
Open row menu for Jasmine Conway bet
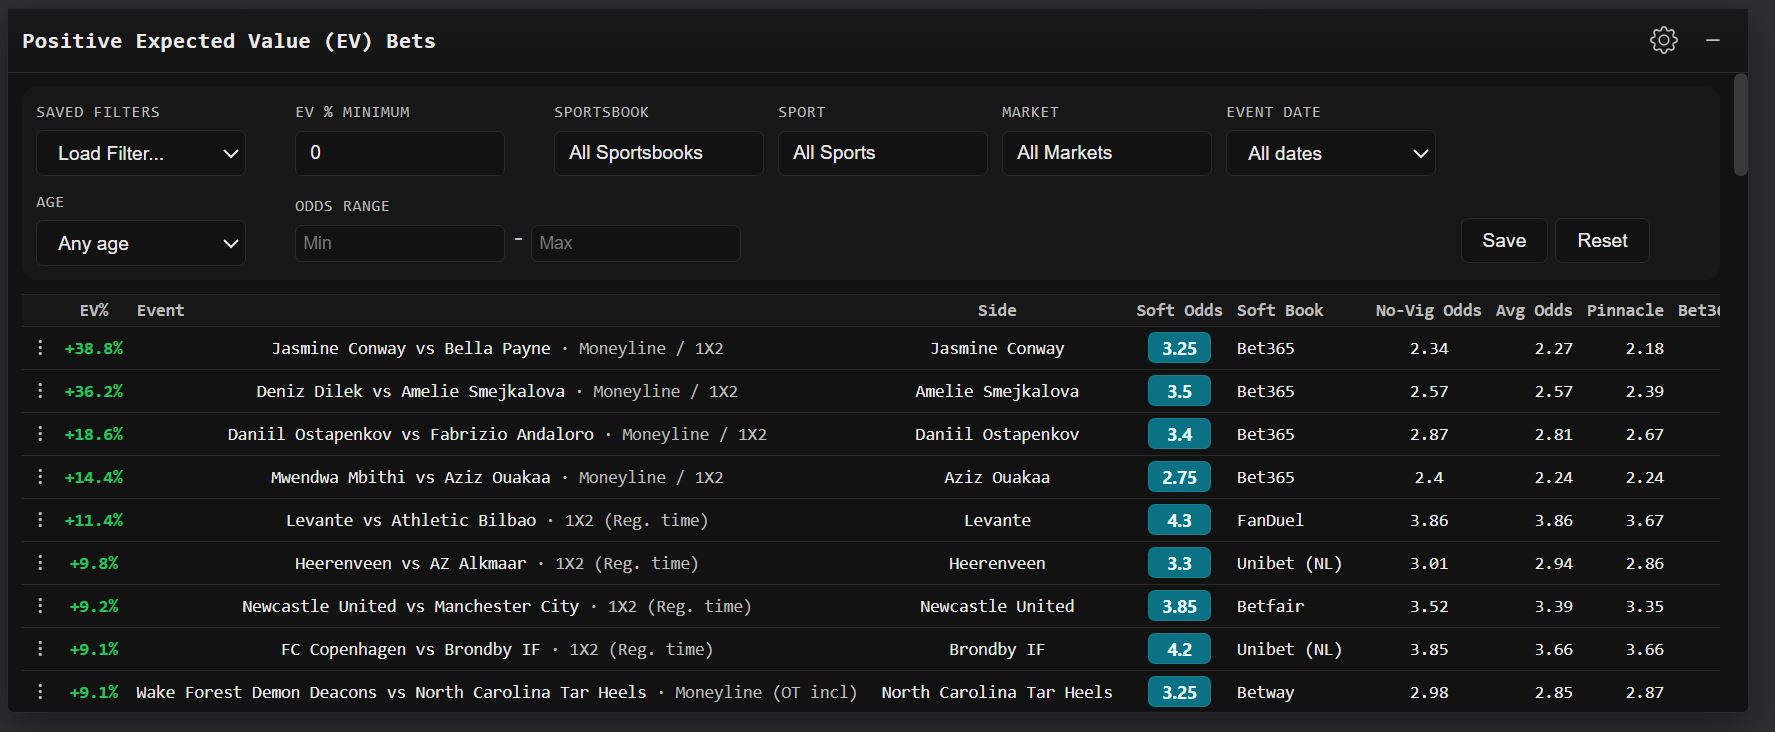40,347
